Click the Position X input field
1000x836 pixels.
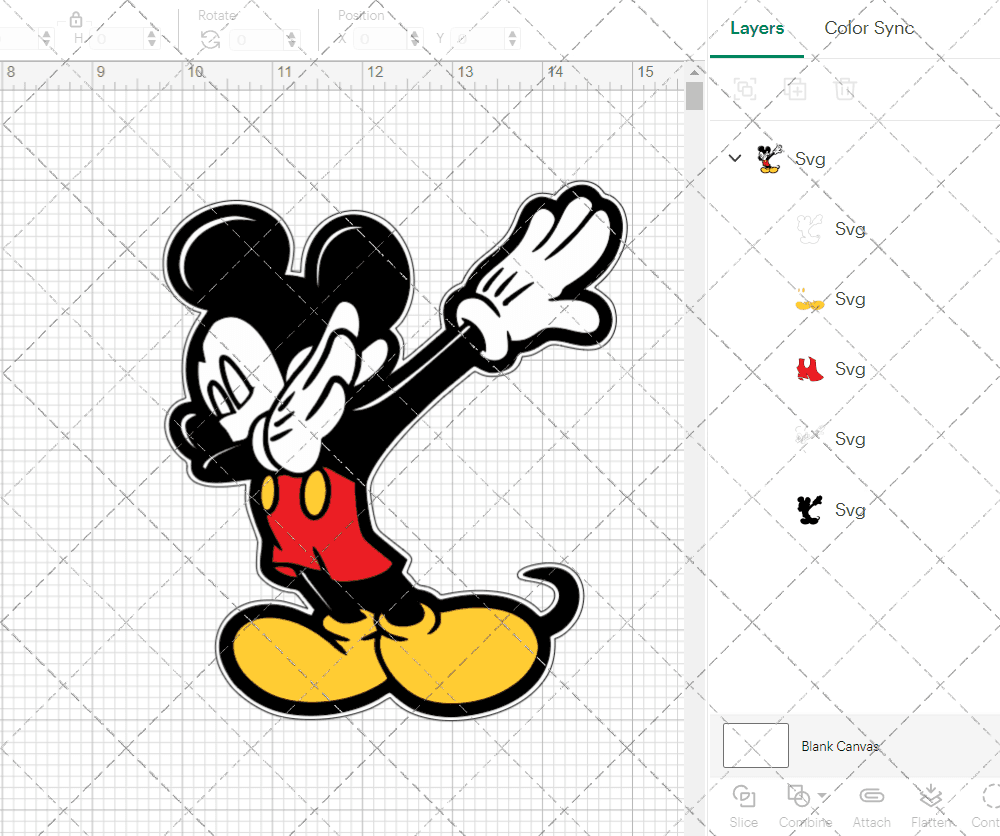pos(381,39)
